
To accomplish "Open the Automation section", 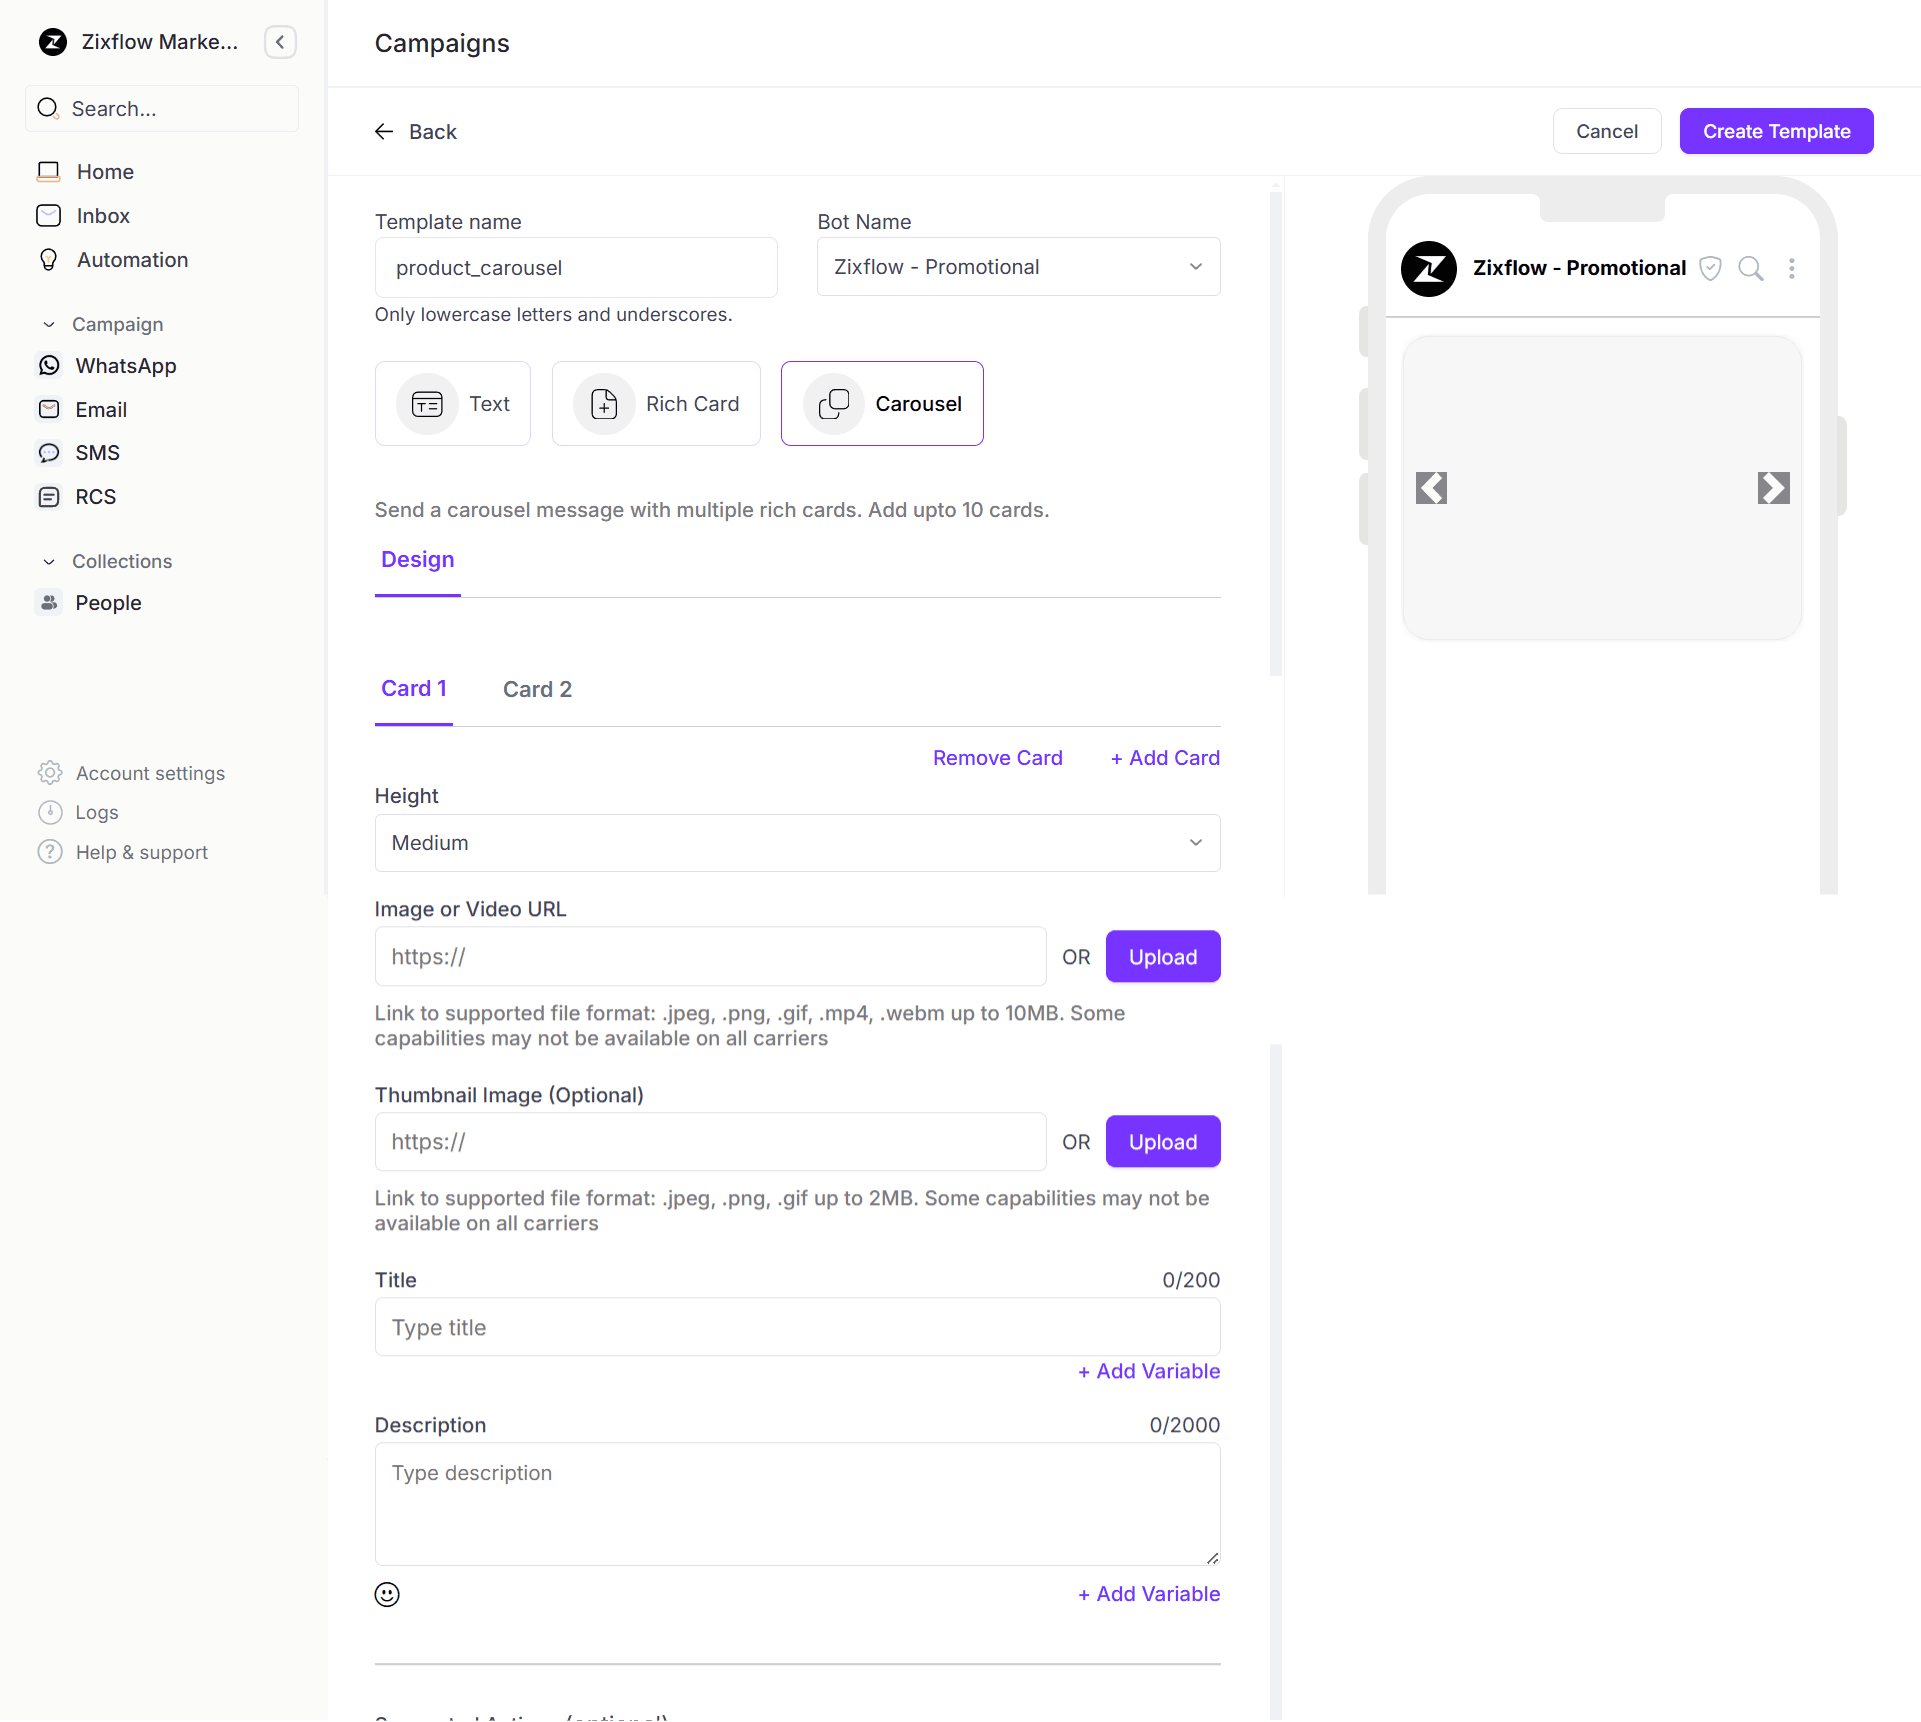I will click(132, 260).
